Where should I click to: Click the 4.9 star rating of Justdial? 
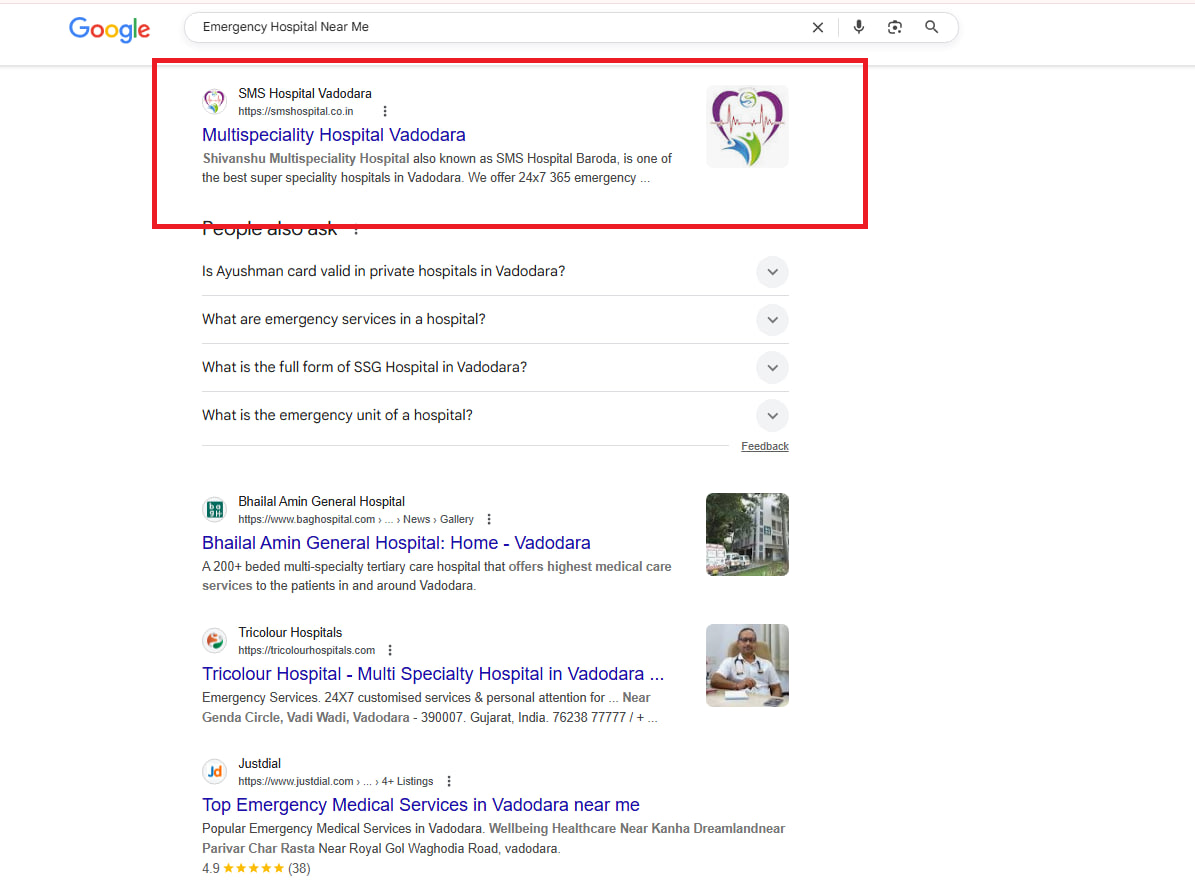256,868
